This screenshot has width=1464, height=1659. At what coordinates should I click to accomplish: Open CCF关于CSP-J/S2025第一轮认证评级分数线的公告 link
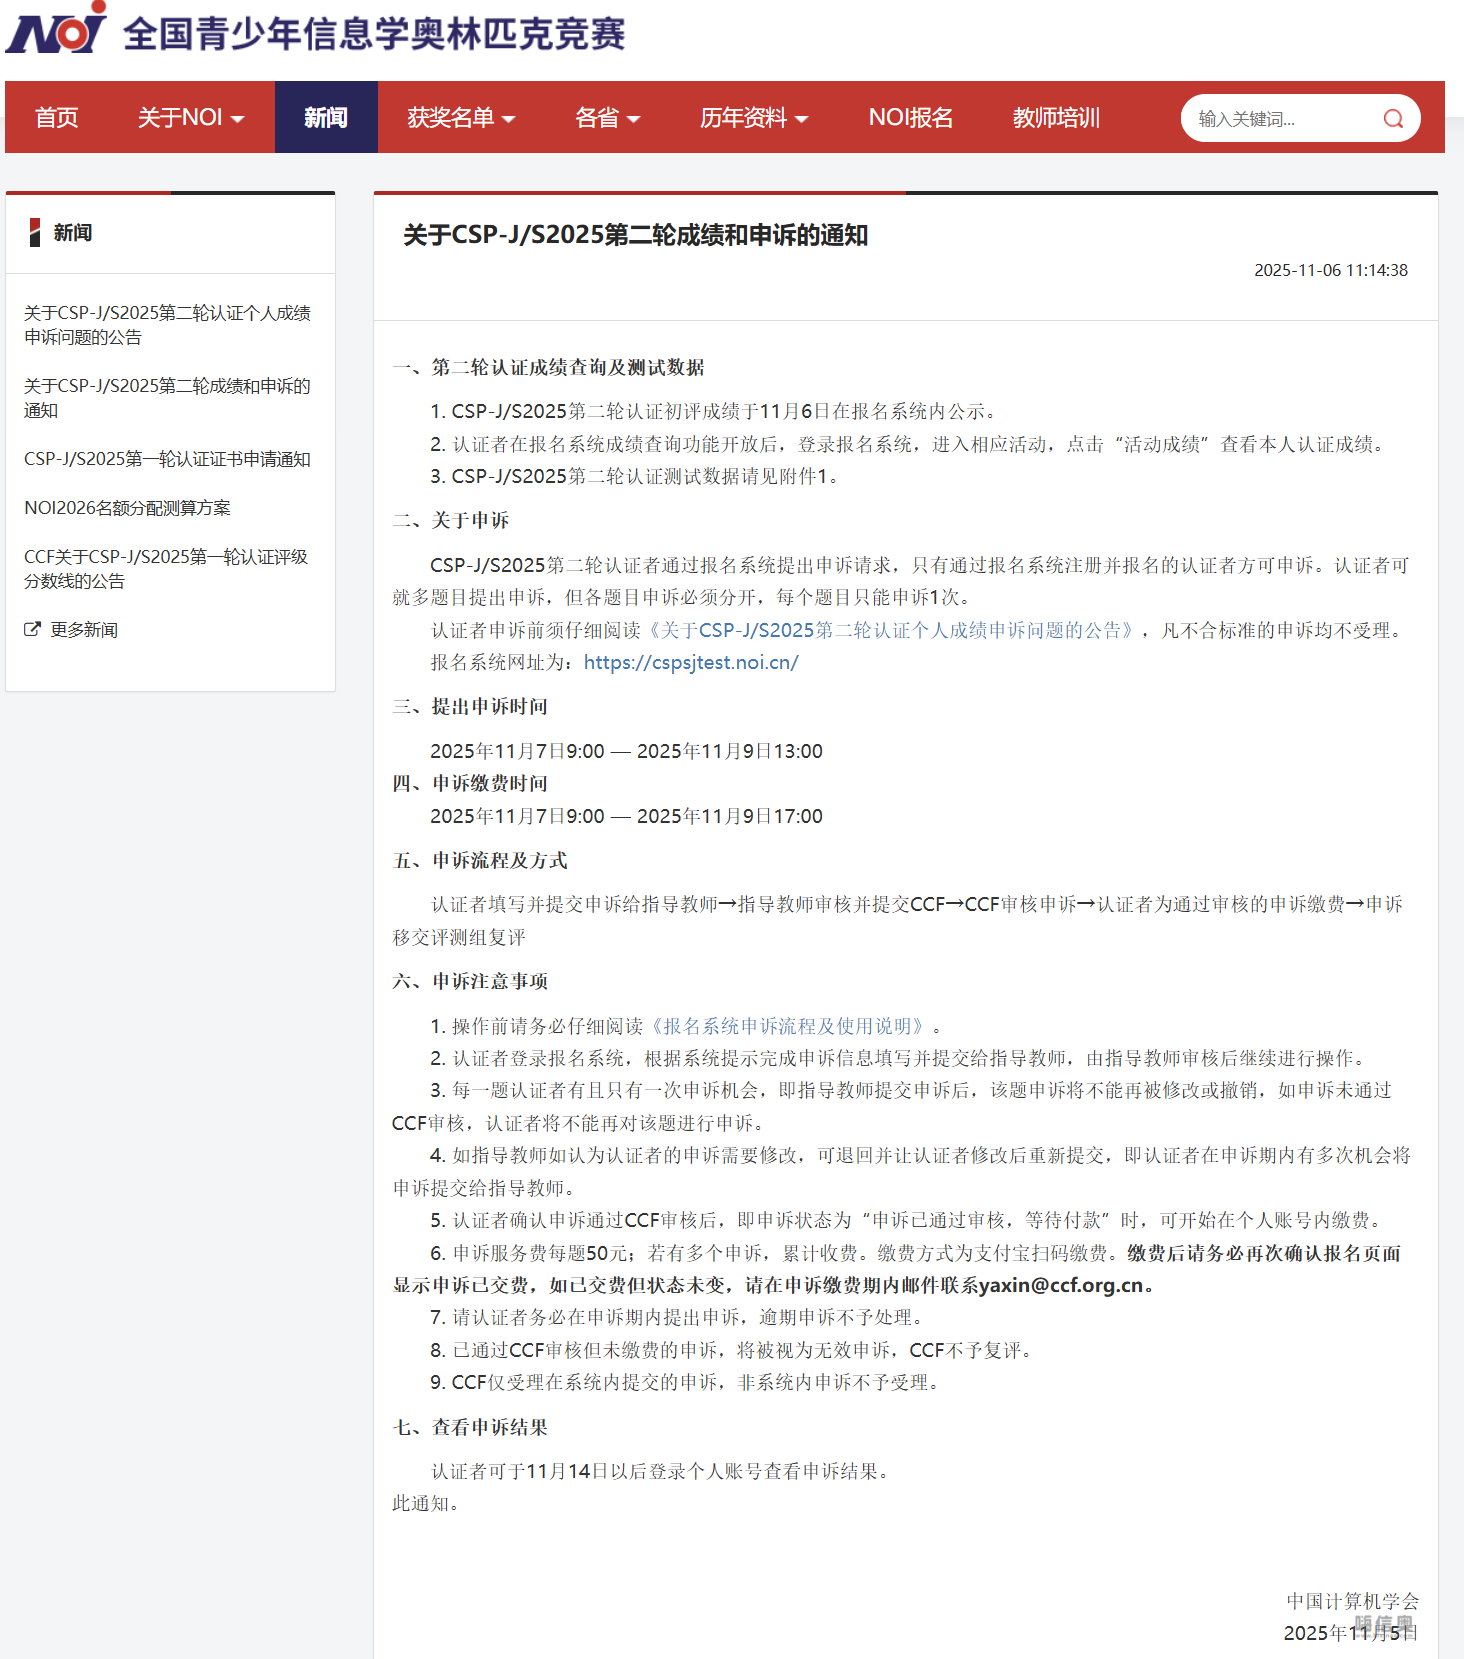[166, 569]
